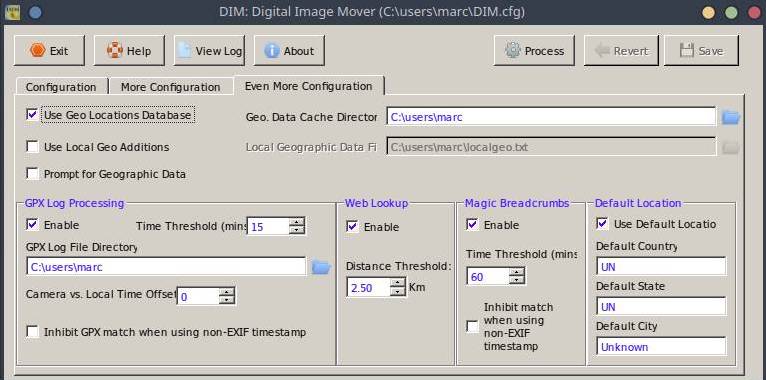
Task: Increase Web Lookup Distance Threshold
Action: [x=398, y=283]
